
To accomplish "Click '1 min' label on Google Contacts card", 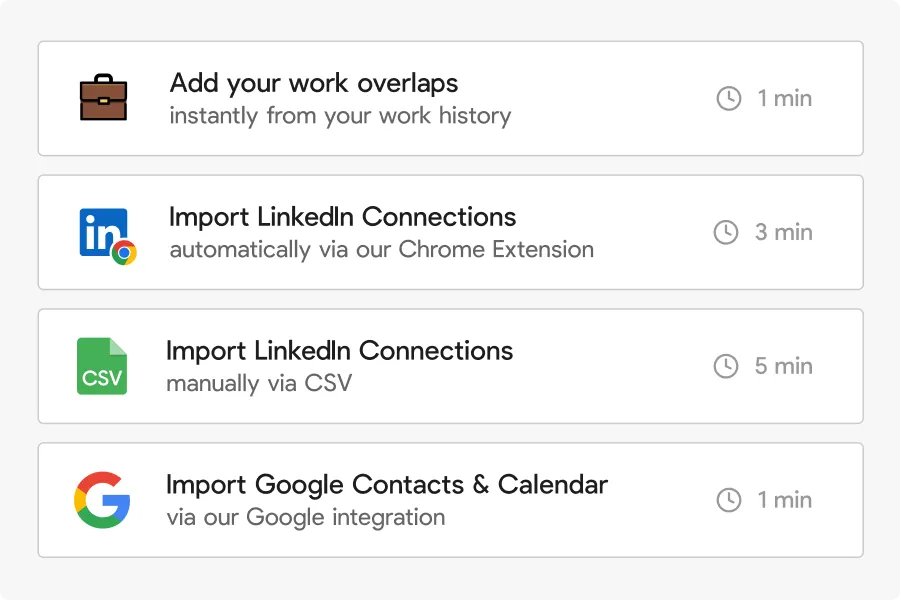I will tap(785, 500).
